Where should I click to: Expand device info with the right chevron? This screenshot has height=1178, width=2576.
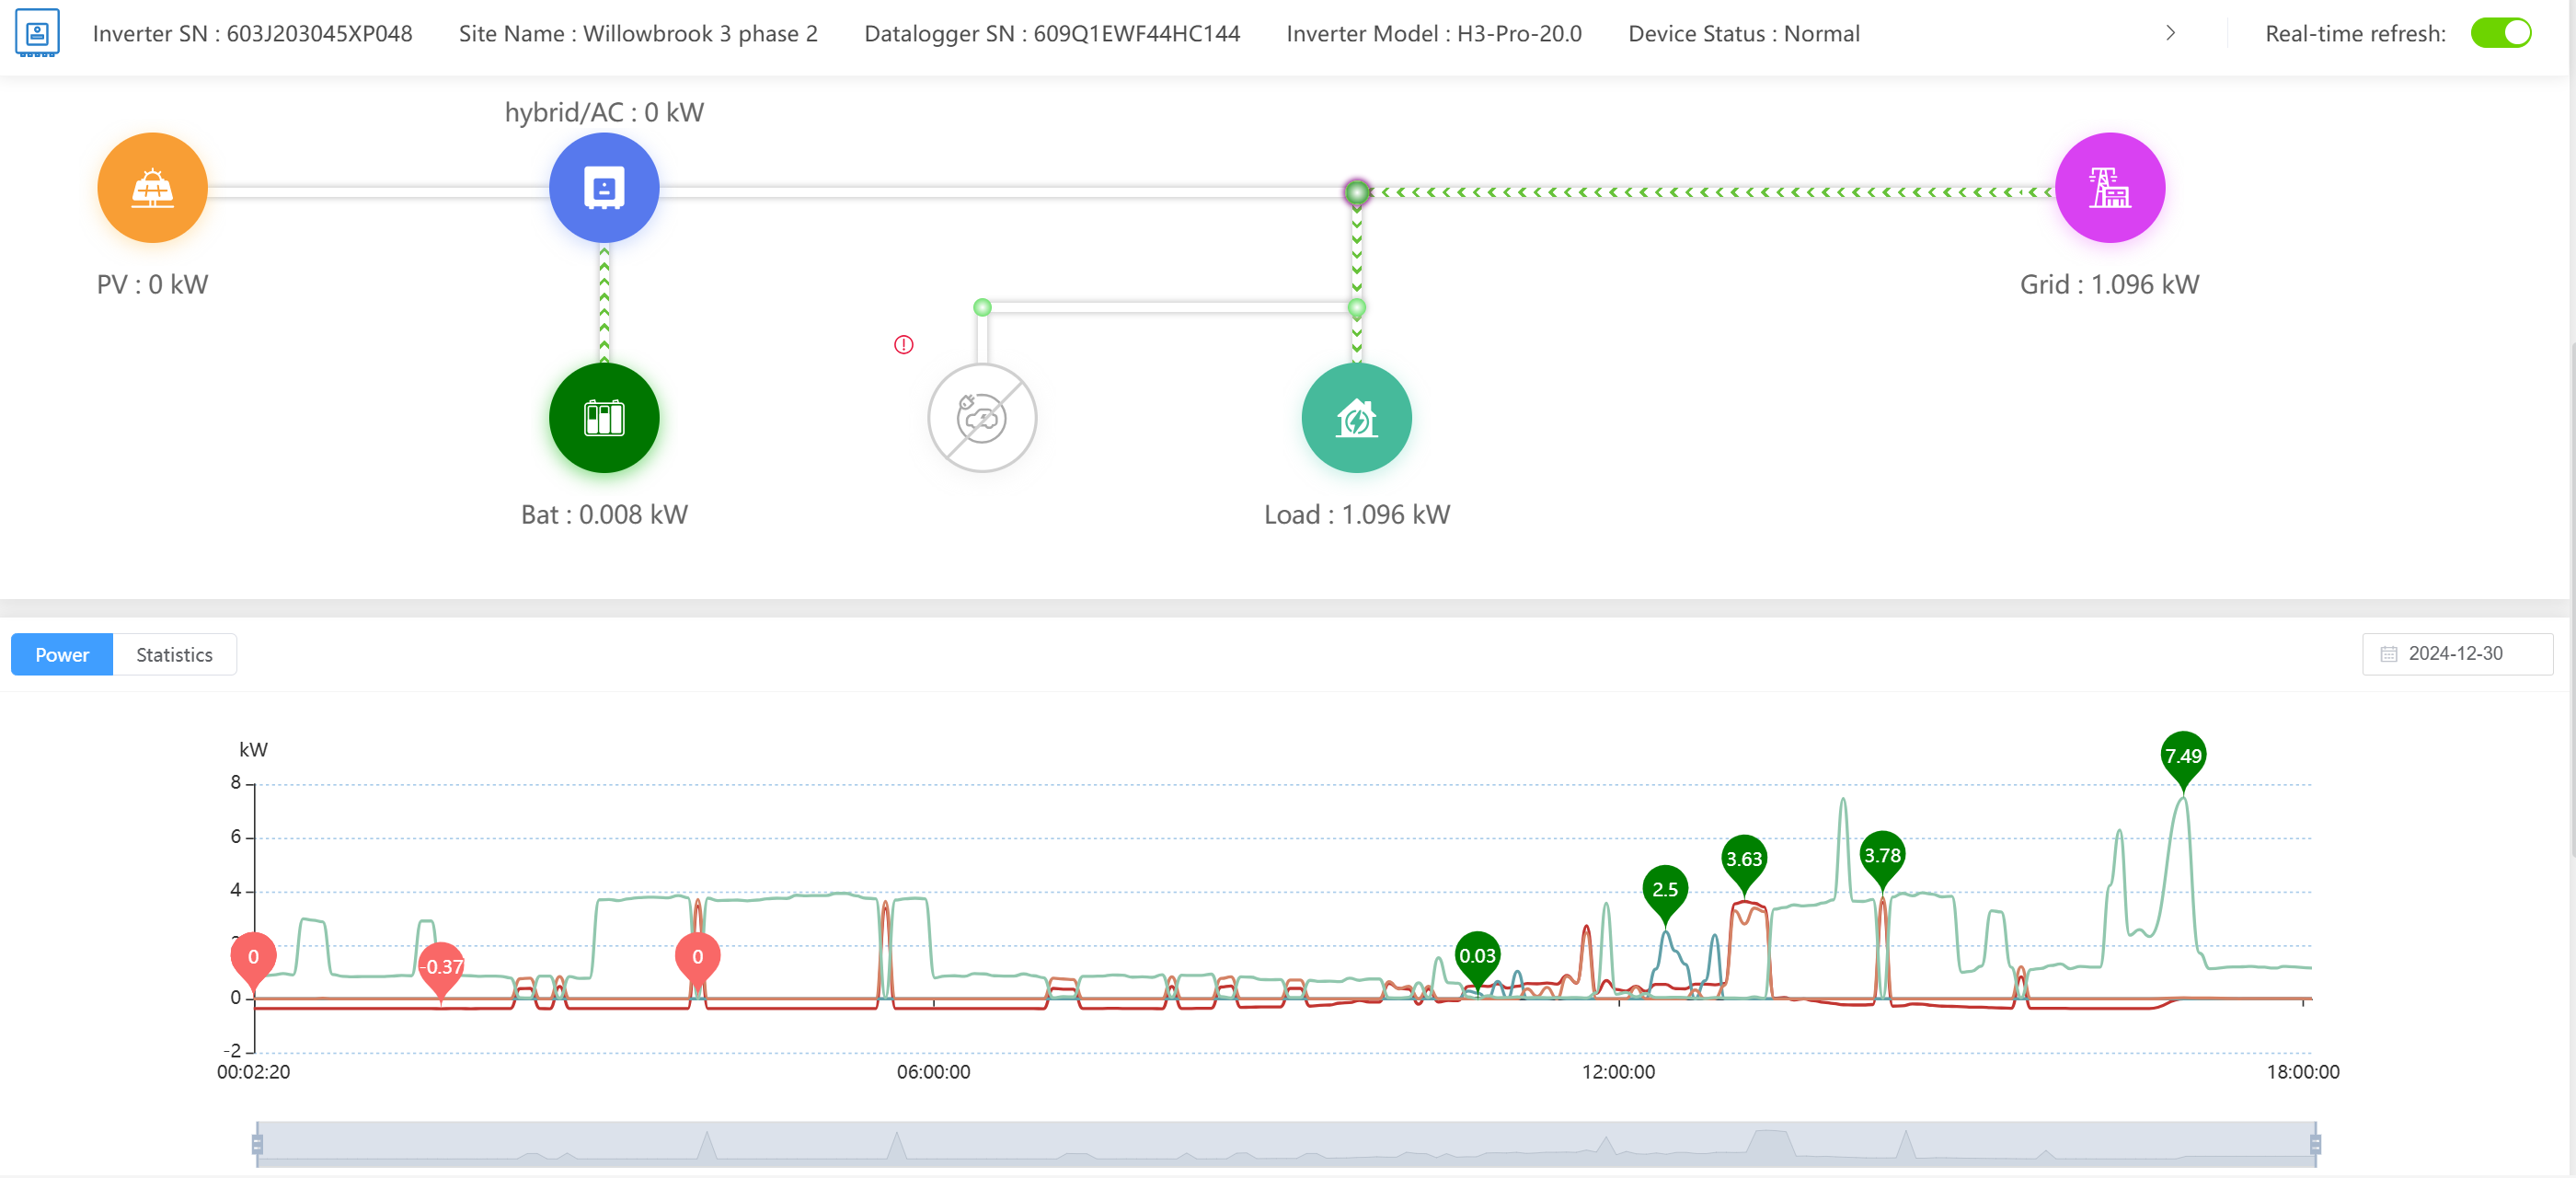2170,33
